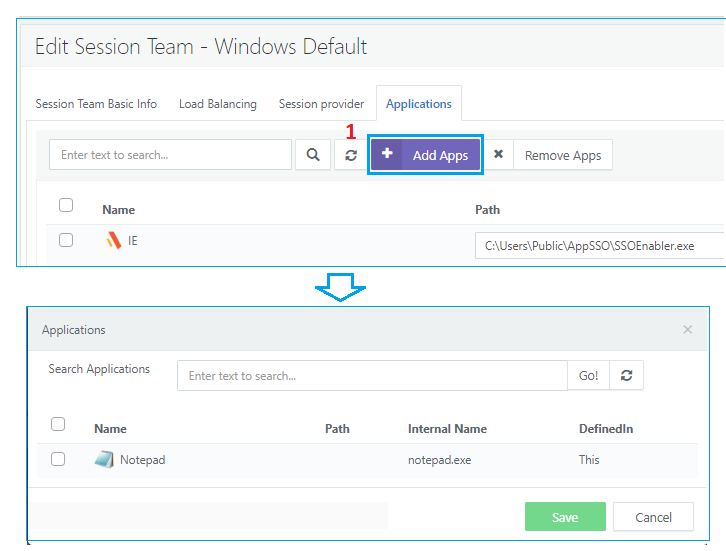Click the X icon beside Remove Apps

[x=498, y=154]
